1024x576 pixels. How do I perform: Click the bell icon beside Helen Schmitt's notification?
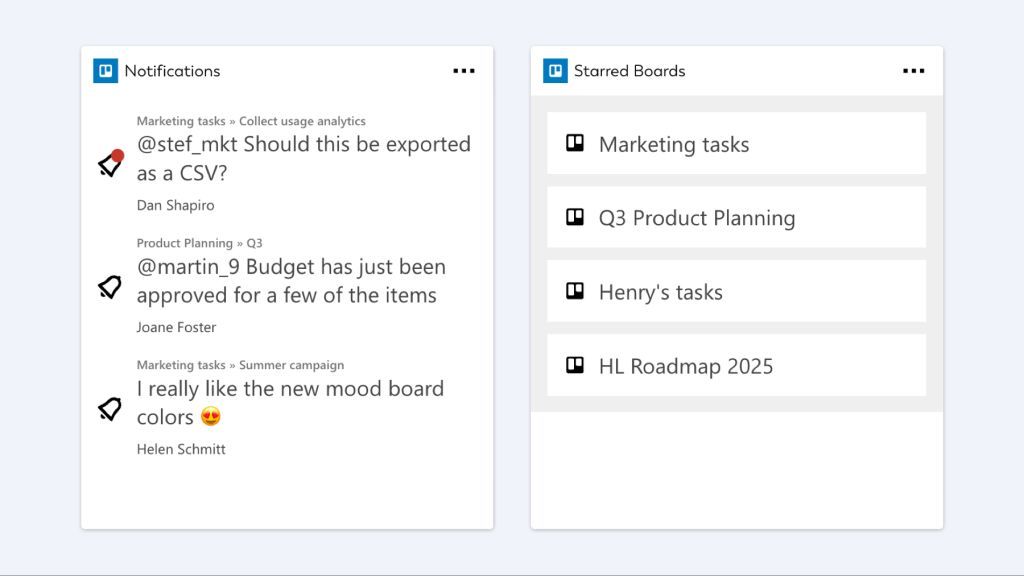click(x=110, y=409)
